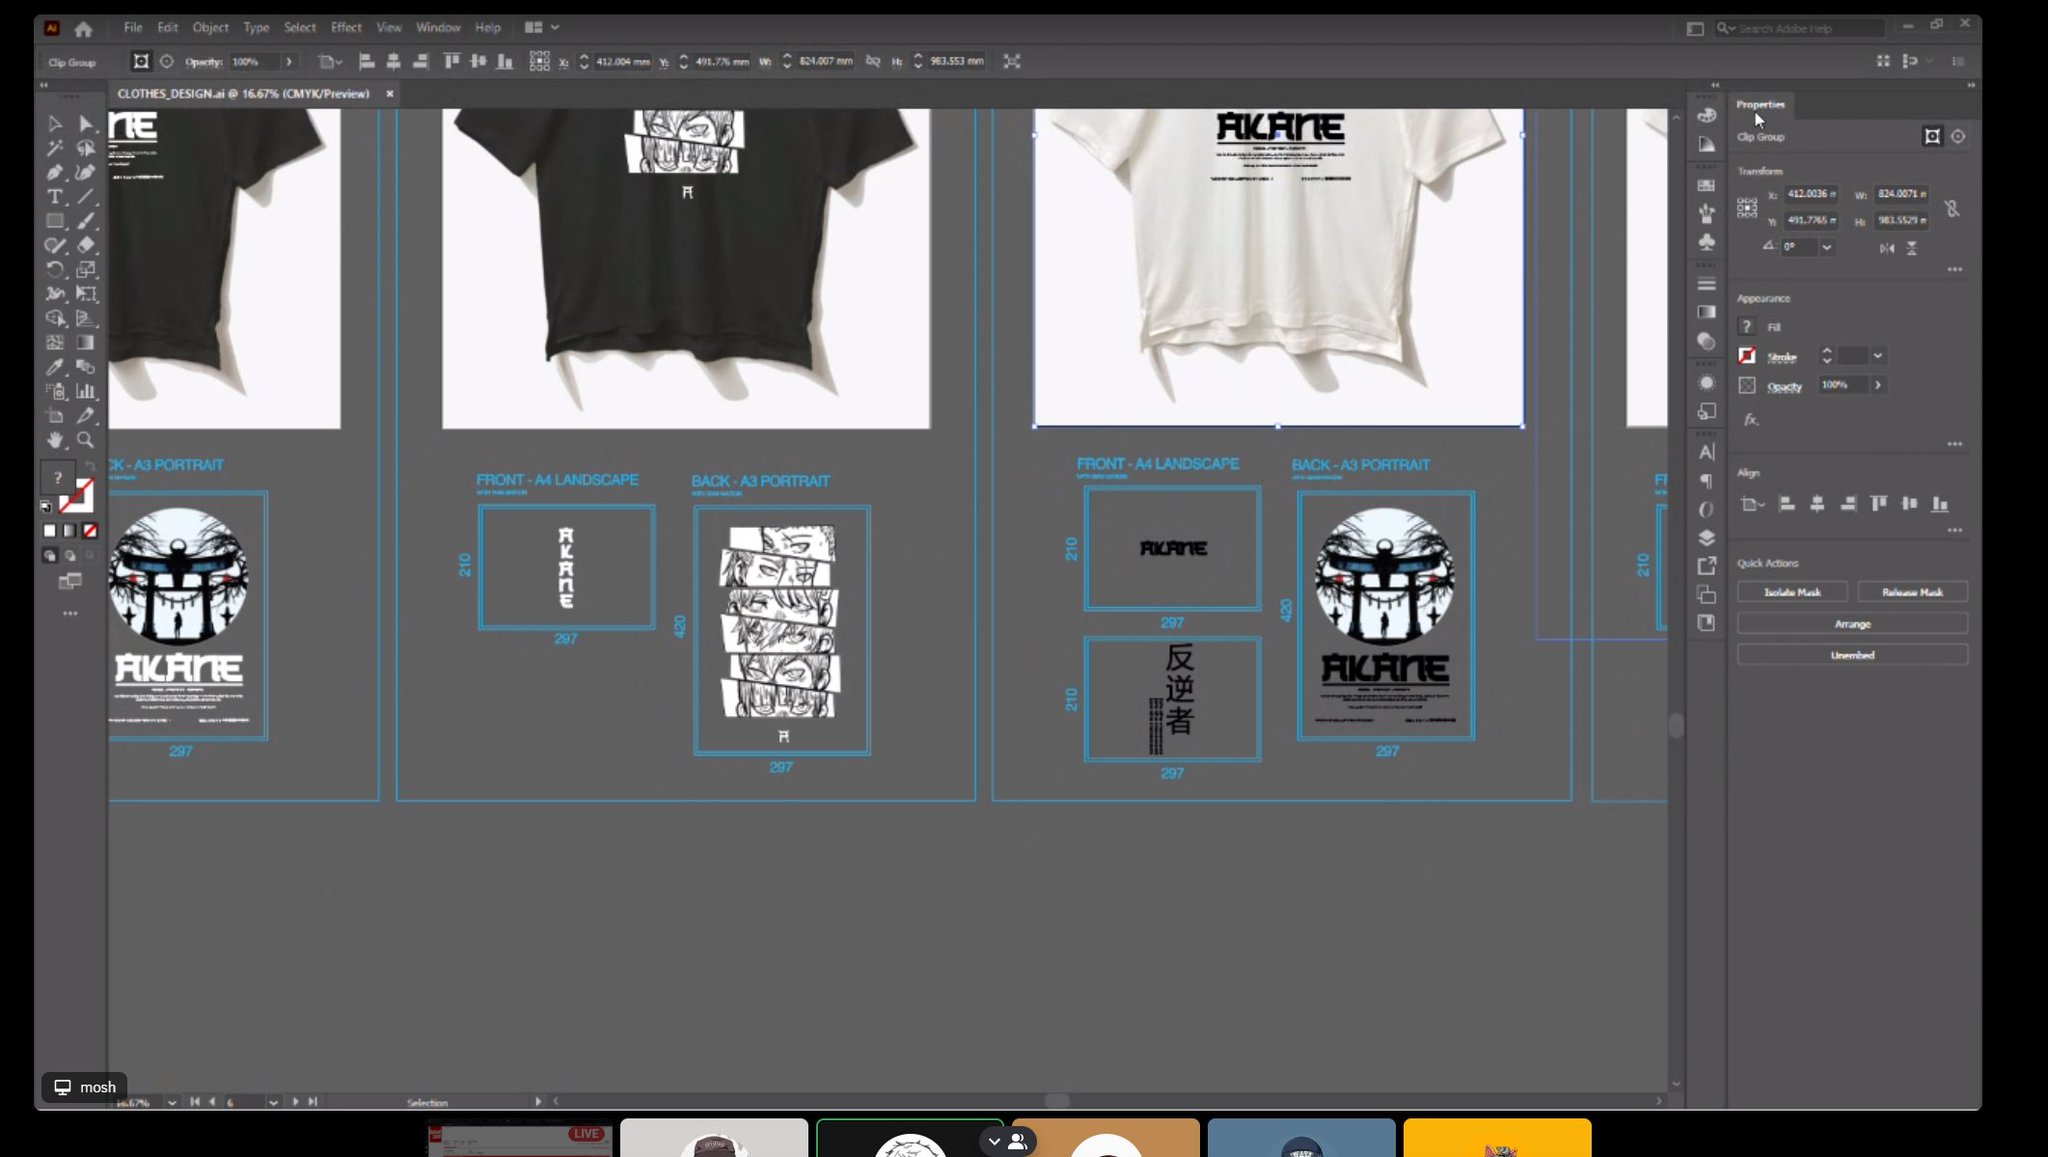Swap fill and stroke colors
Image resolution: width=2048 pixels, height=1157 pixels.
pyautogui.click(x=90, y=466)
